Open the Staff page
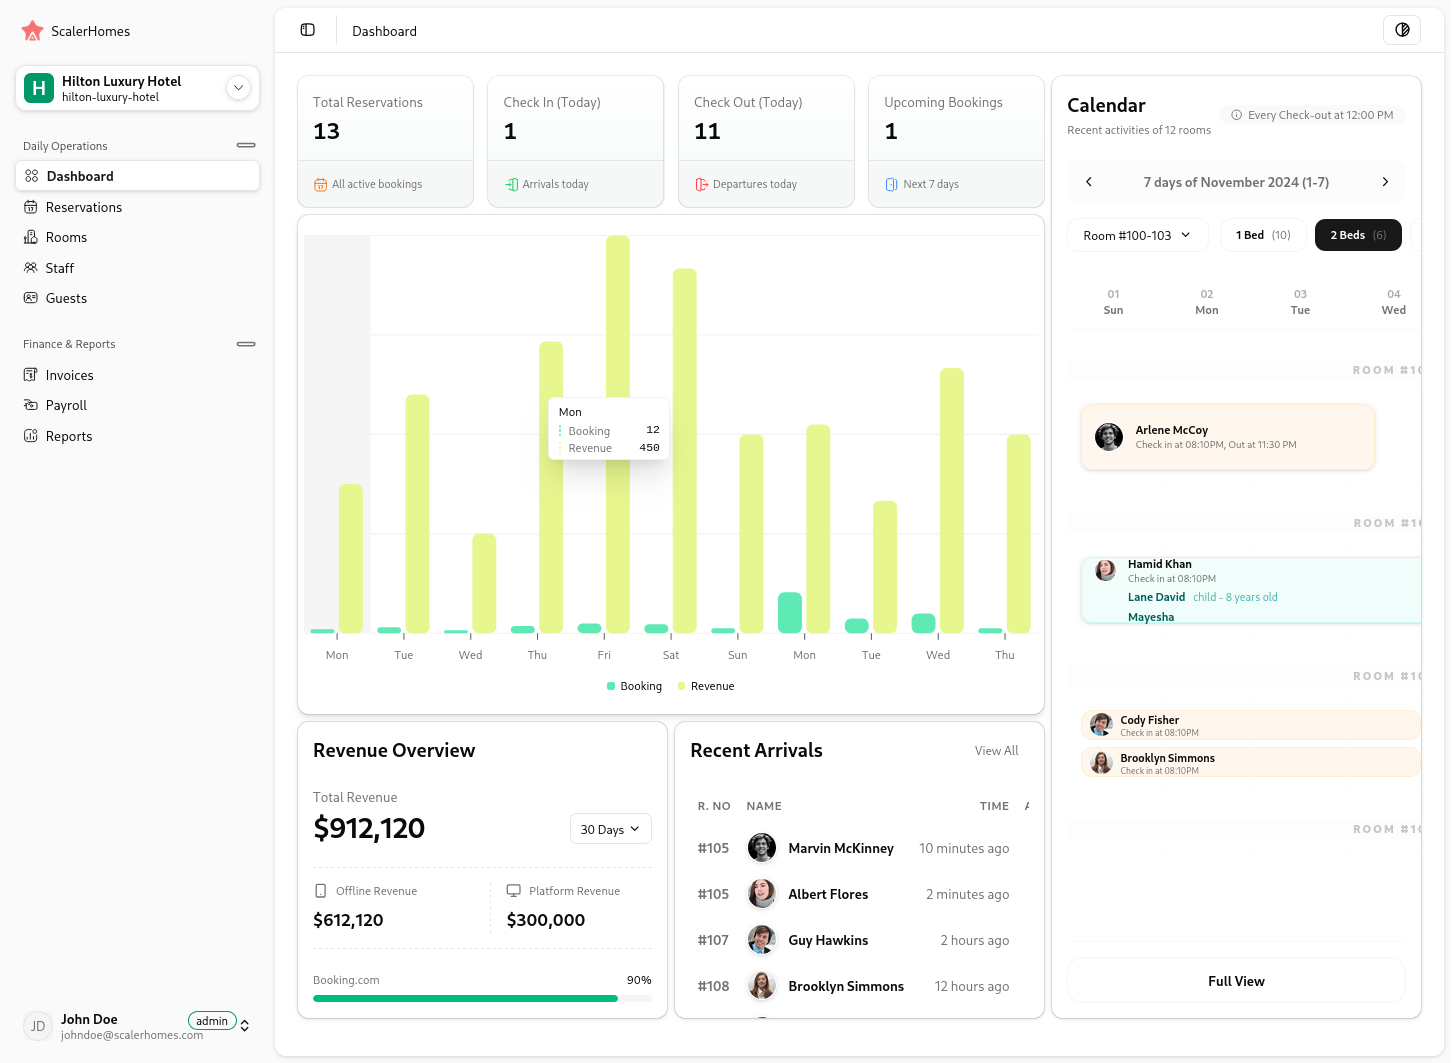The image size is (1452, 1063). click(x=60, y=268)
